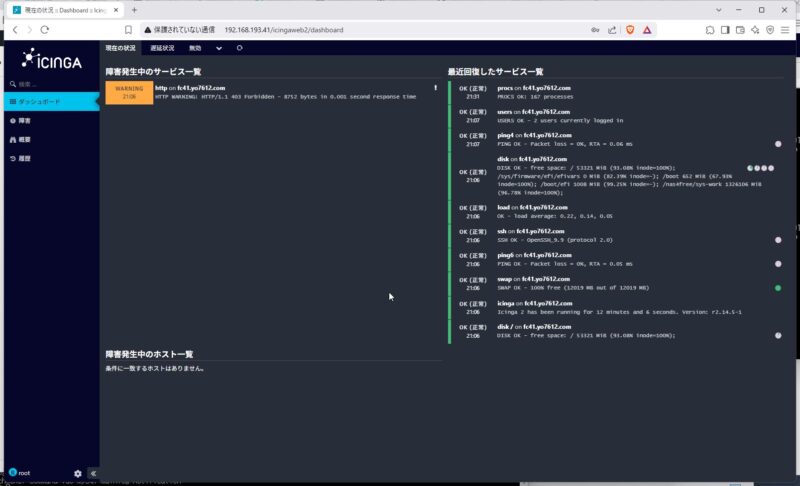Open the tab search chevron in title bar
This screenshot has width=800, height=486.
tap(718, 10)
